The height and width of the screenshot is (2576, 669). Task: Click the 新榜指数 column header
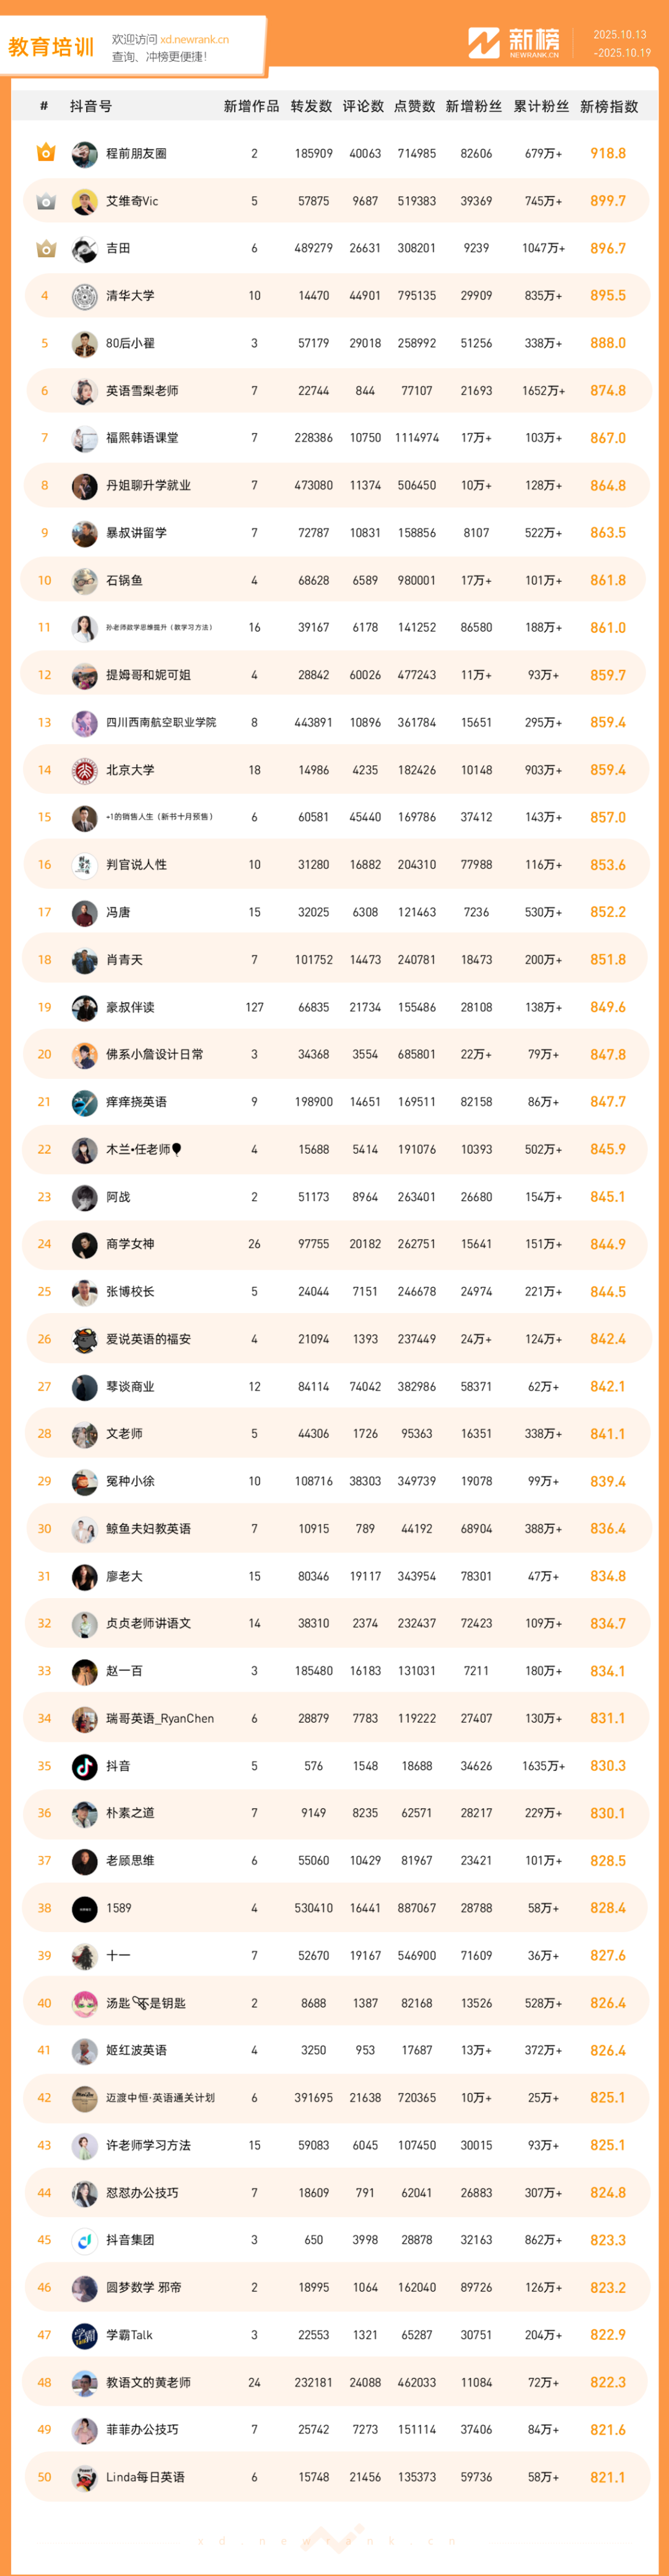(608, 106)
